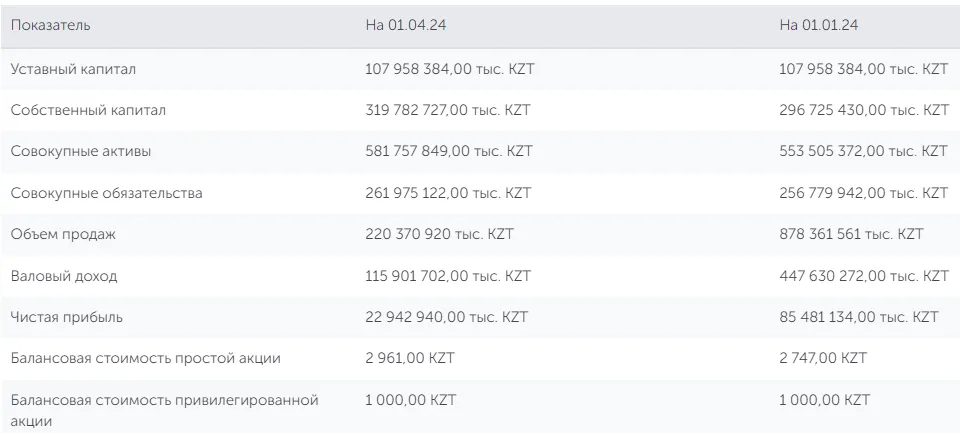Click the value 319 782 727,00 тыс. KZT
The image size is (960, 433).
tap(448, 110)
